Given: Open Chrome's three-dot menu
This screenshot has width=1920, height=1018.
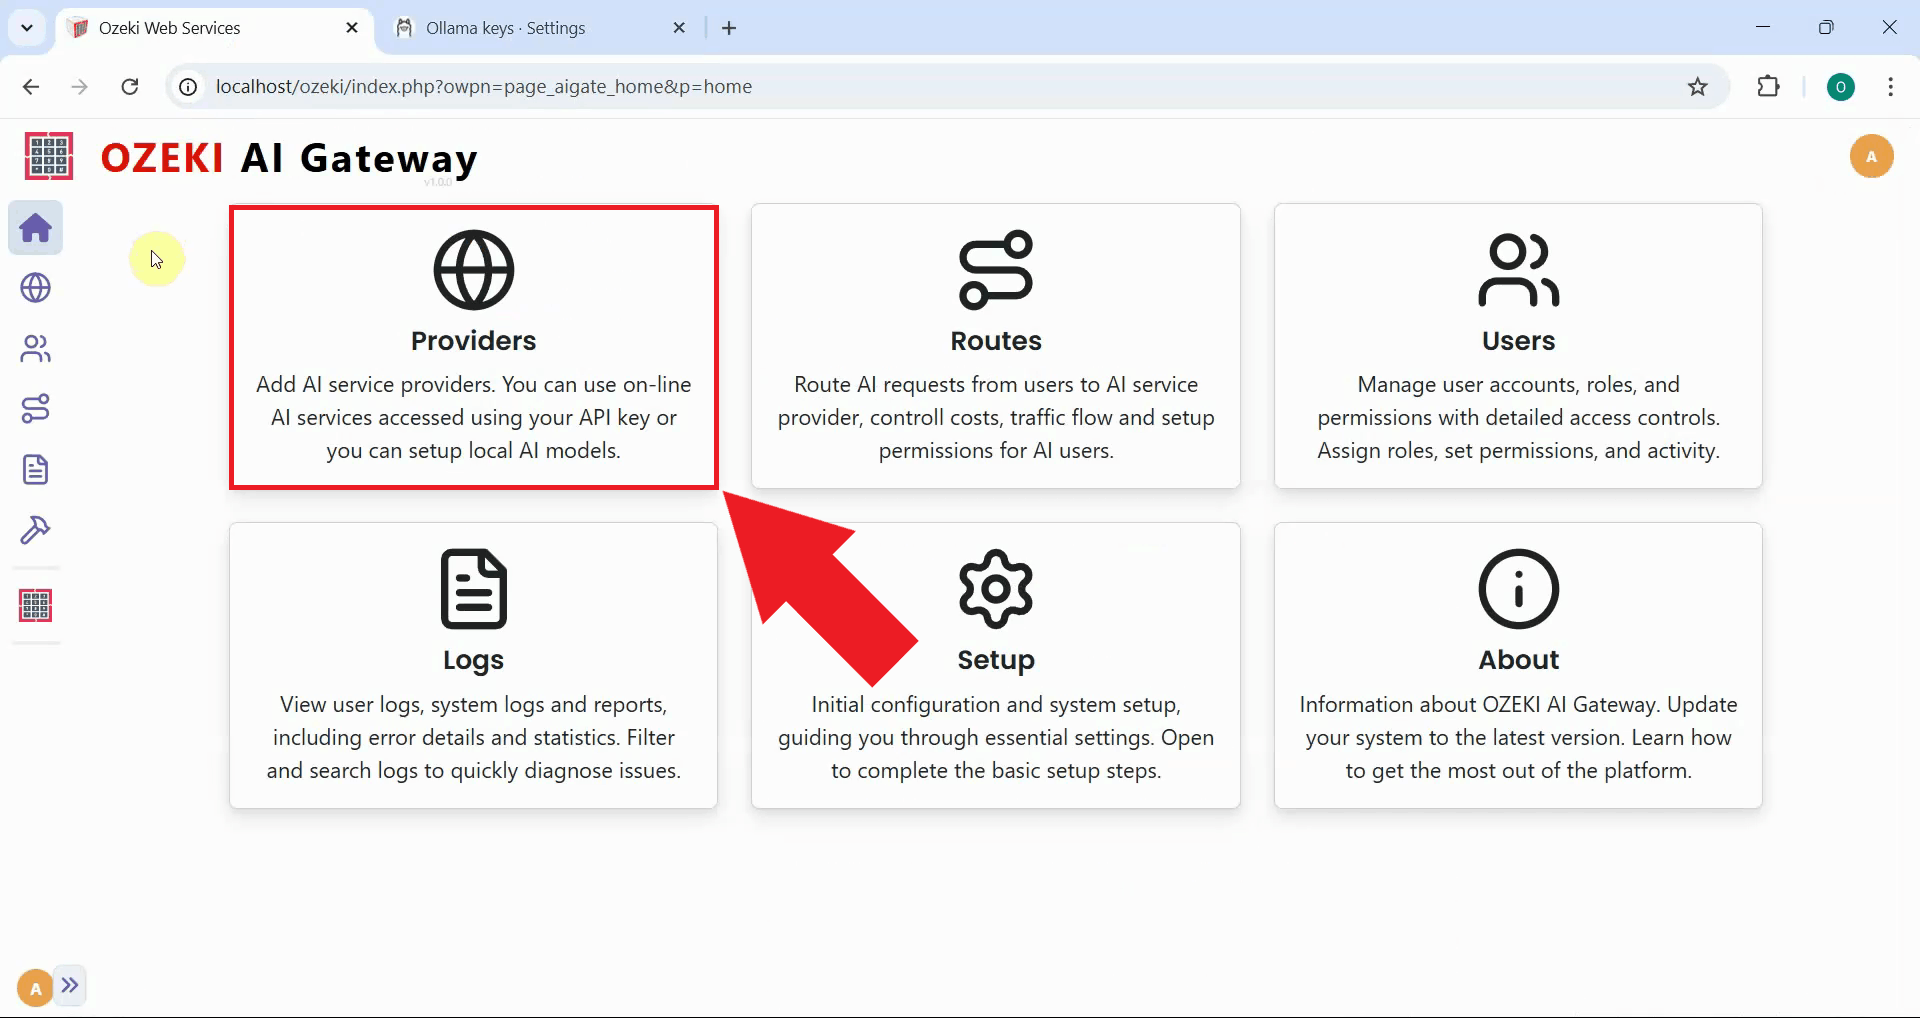Looking at the screenshot, I should [1890, 87].
